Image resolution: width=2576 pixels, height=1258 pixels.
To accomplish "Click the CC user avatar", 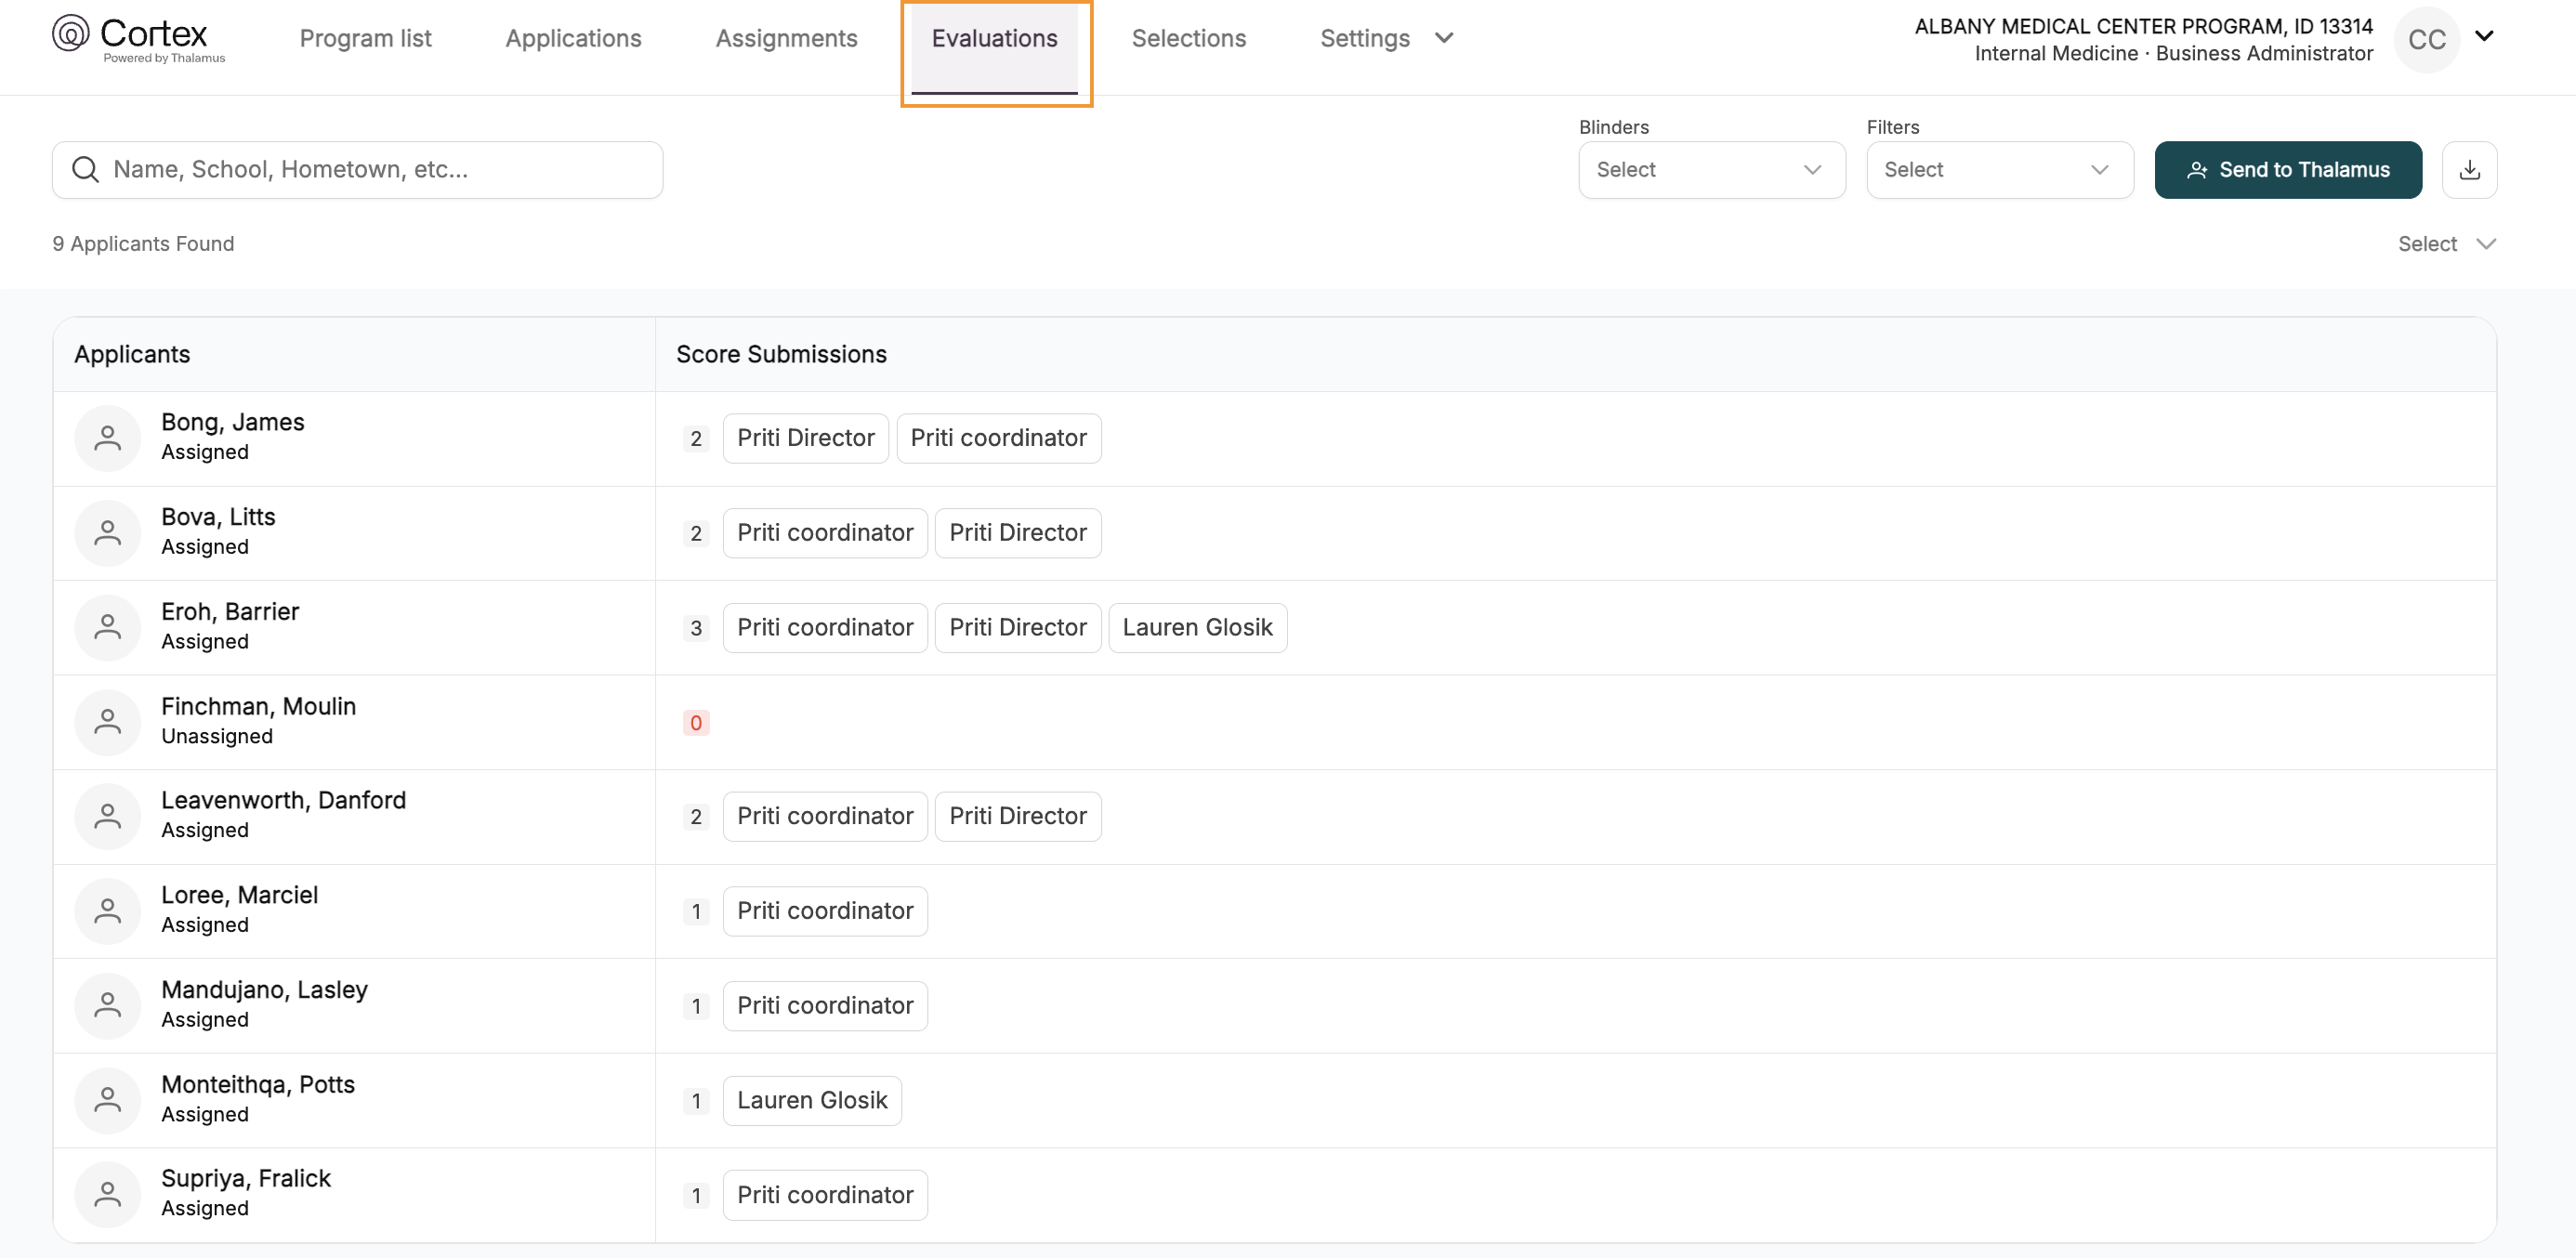I will point(2426,39).
